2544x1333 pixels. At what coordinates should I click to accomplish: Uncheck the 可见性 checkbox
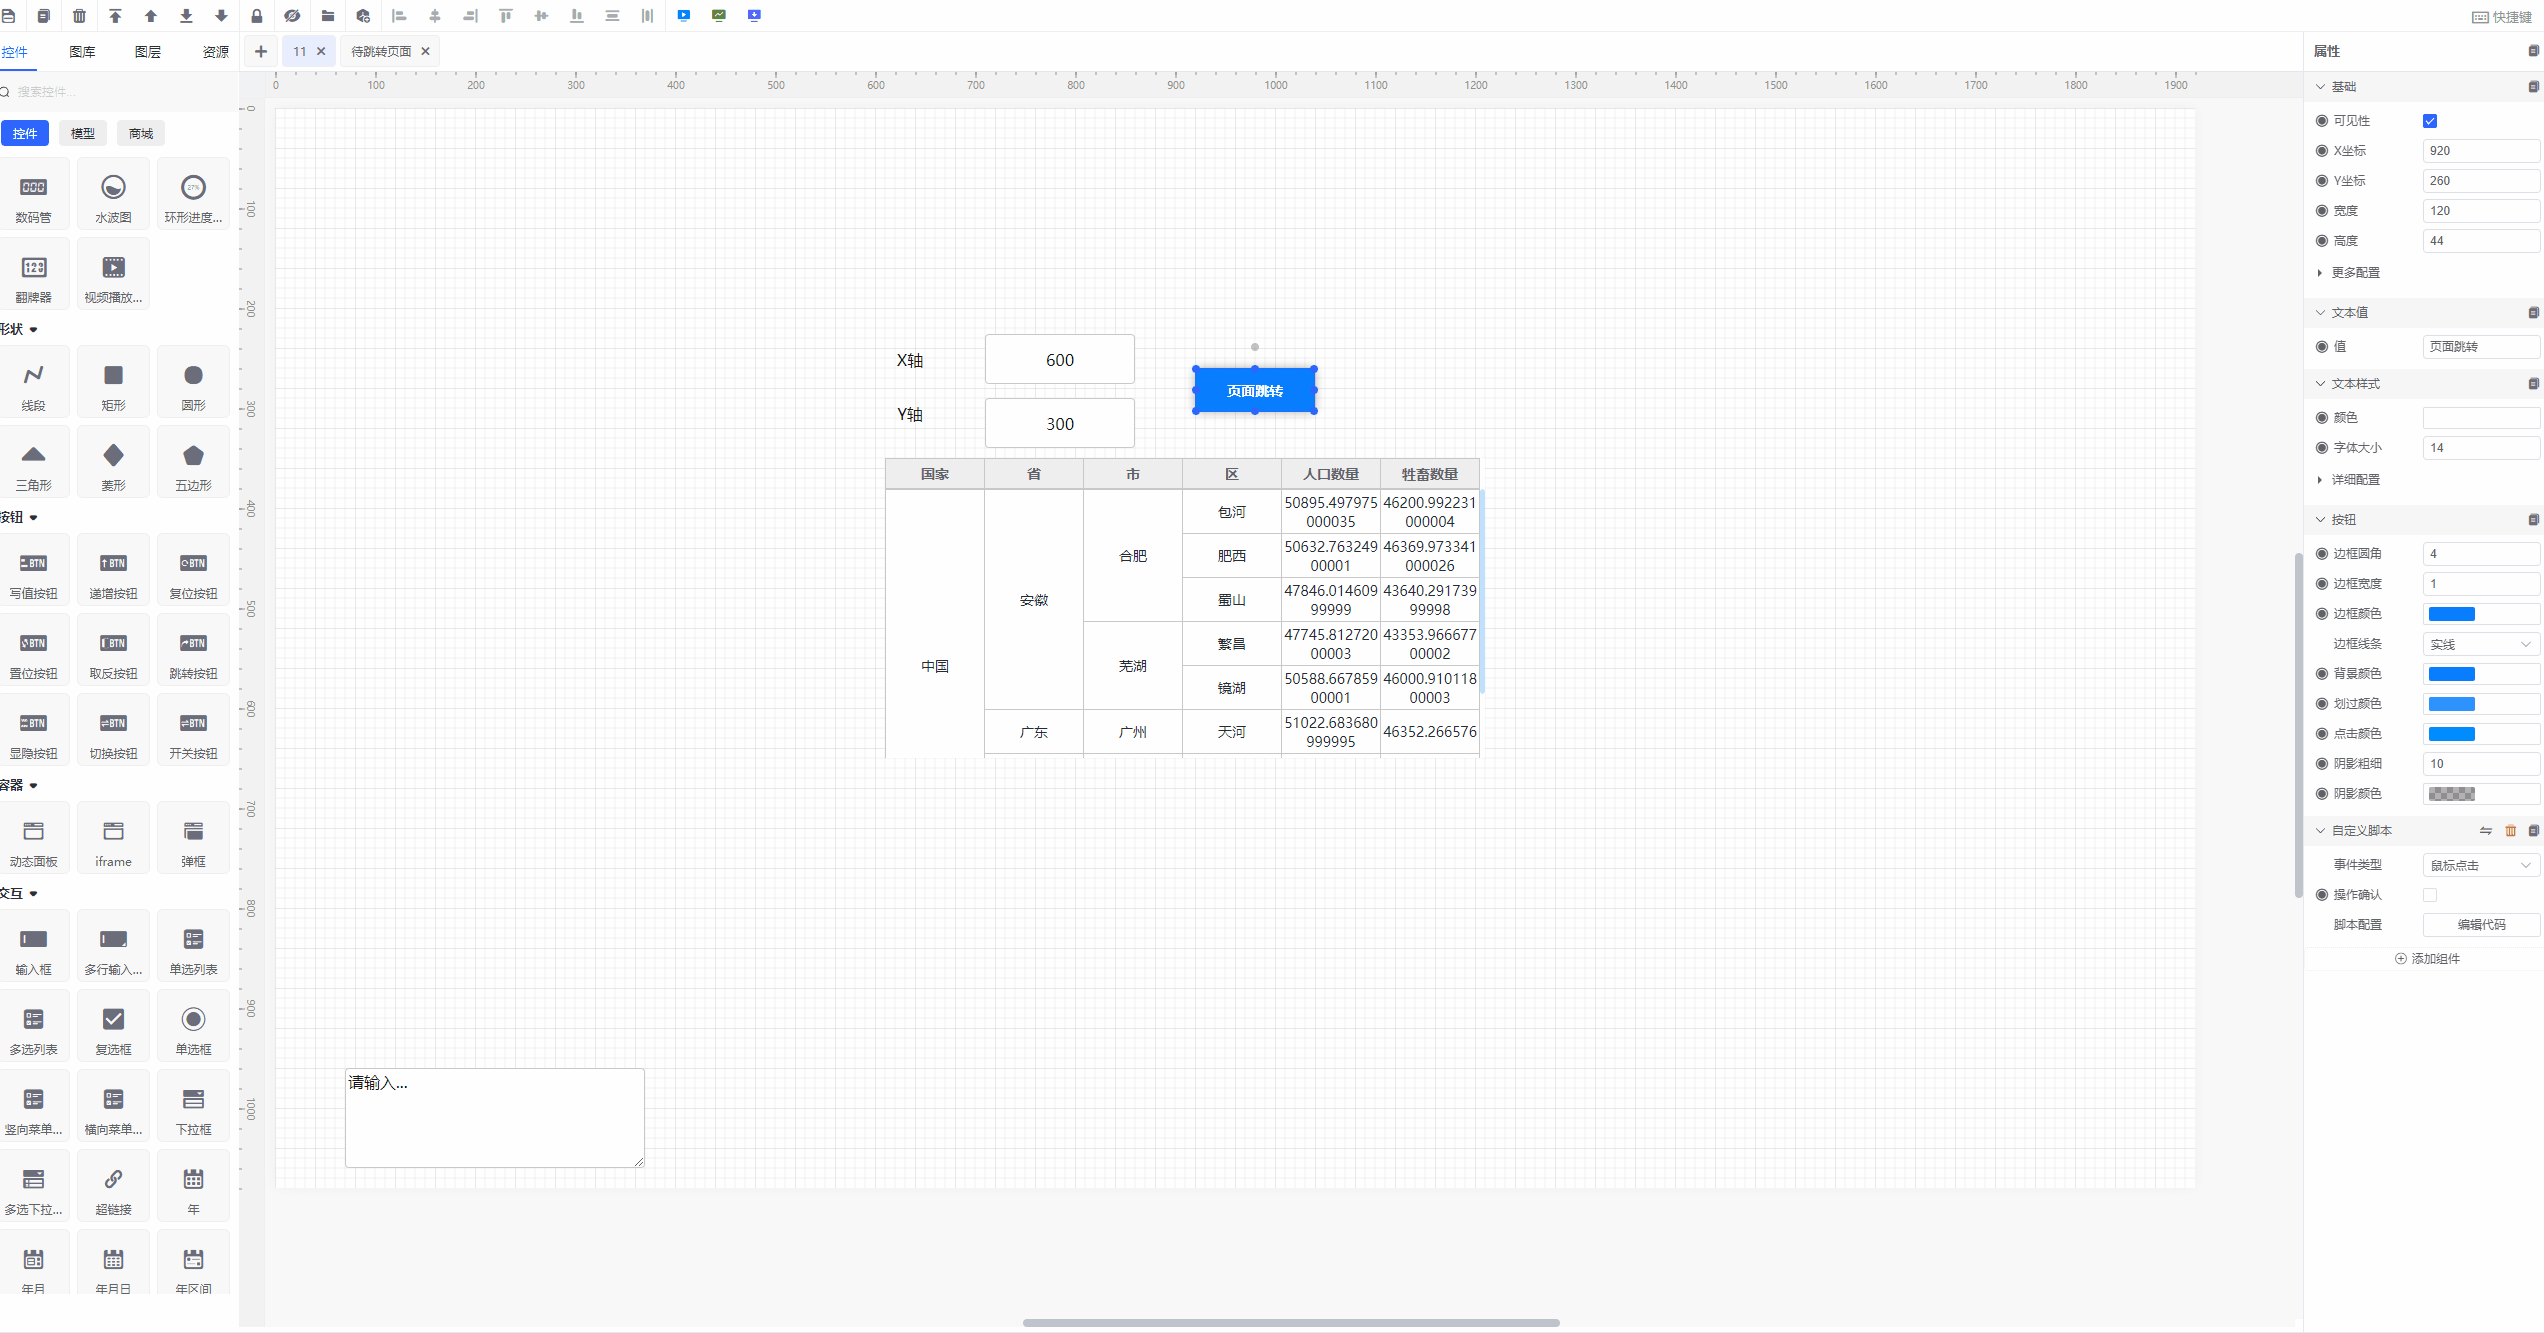[x=2430, y=121]
